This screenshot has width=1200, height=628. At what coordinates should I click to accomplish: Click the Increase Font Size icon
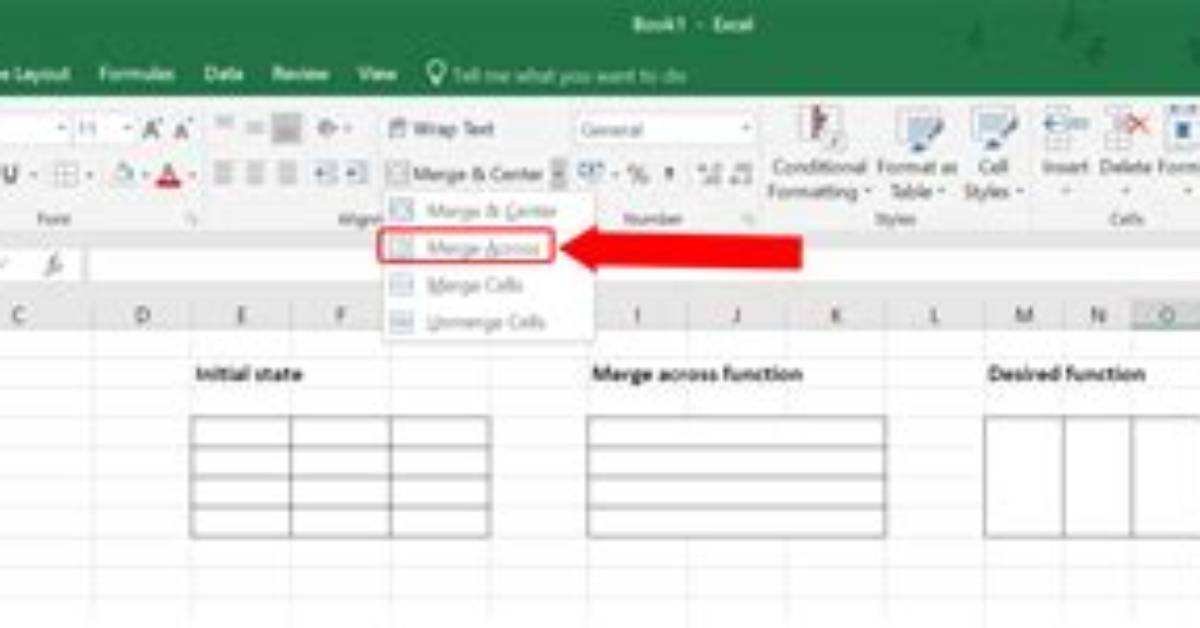pyautogui.click(x=152, y=128)
